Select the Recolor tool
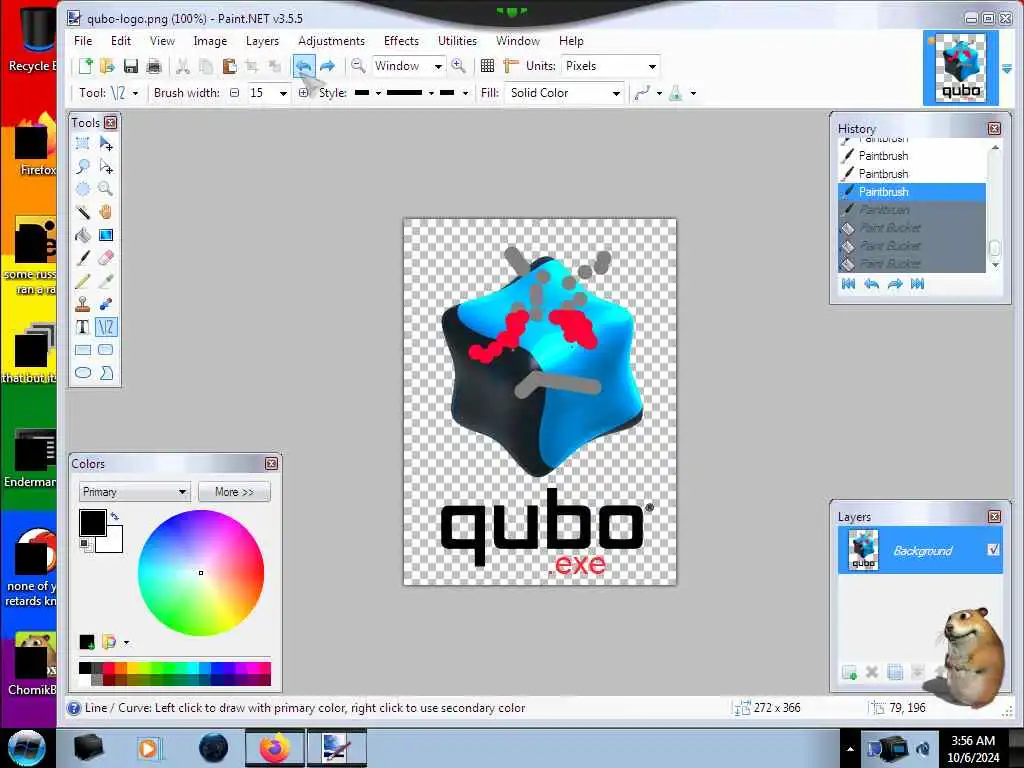Viewport: 1024px width, 768px height. [x=105, y=304]
